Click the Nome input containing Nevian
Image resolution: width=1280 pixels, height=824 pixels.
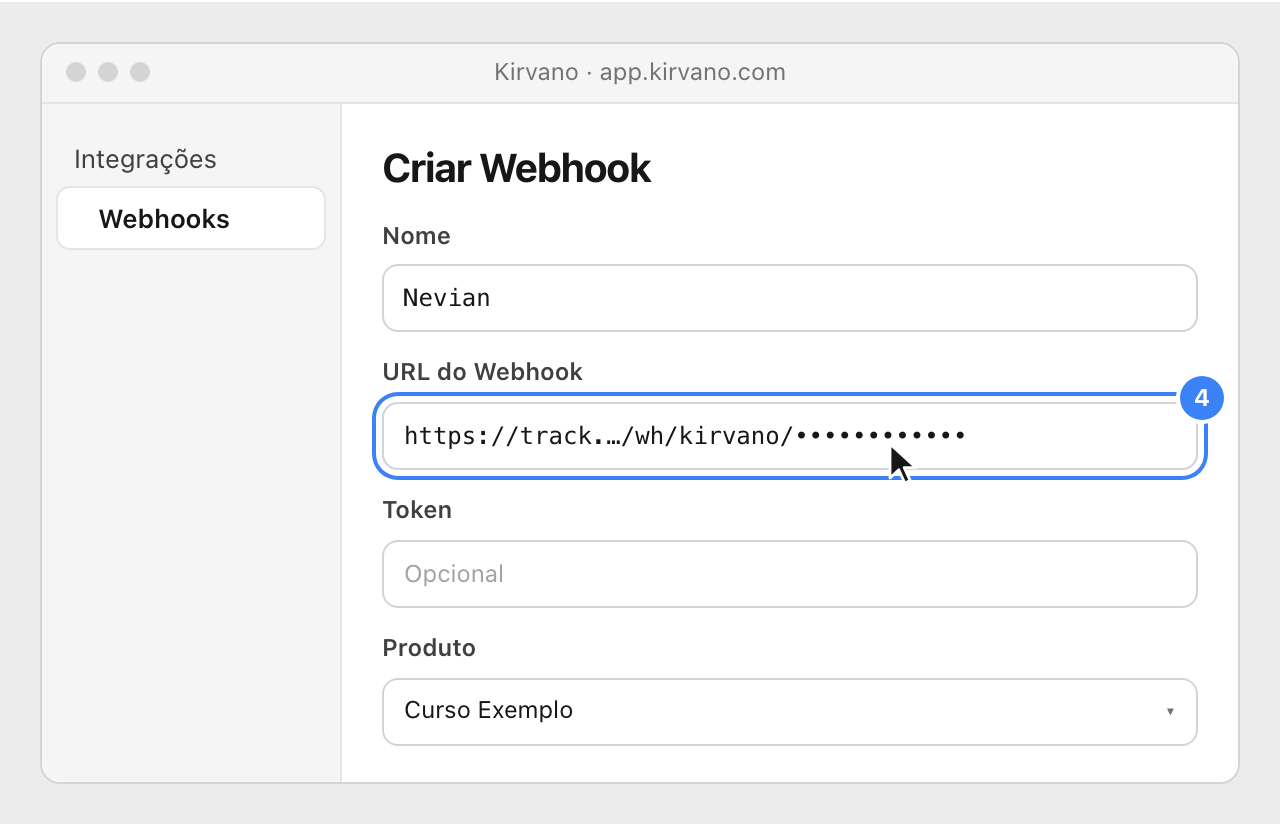click(790, 298)
